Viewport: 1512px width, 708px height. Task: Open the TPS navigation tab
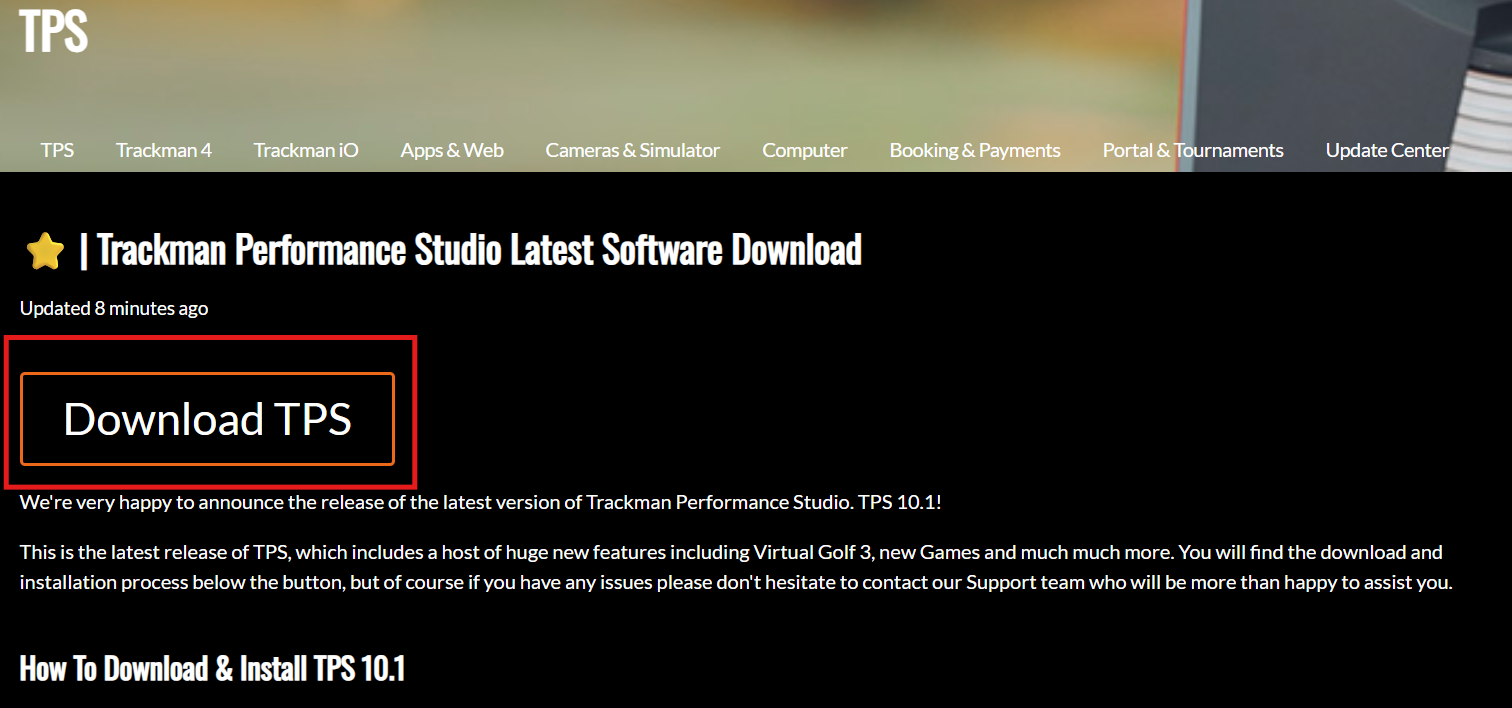point(57,150)
